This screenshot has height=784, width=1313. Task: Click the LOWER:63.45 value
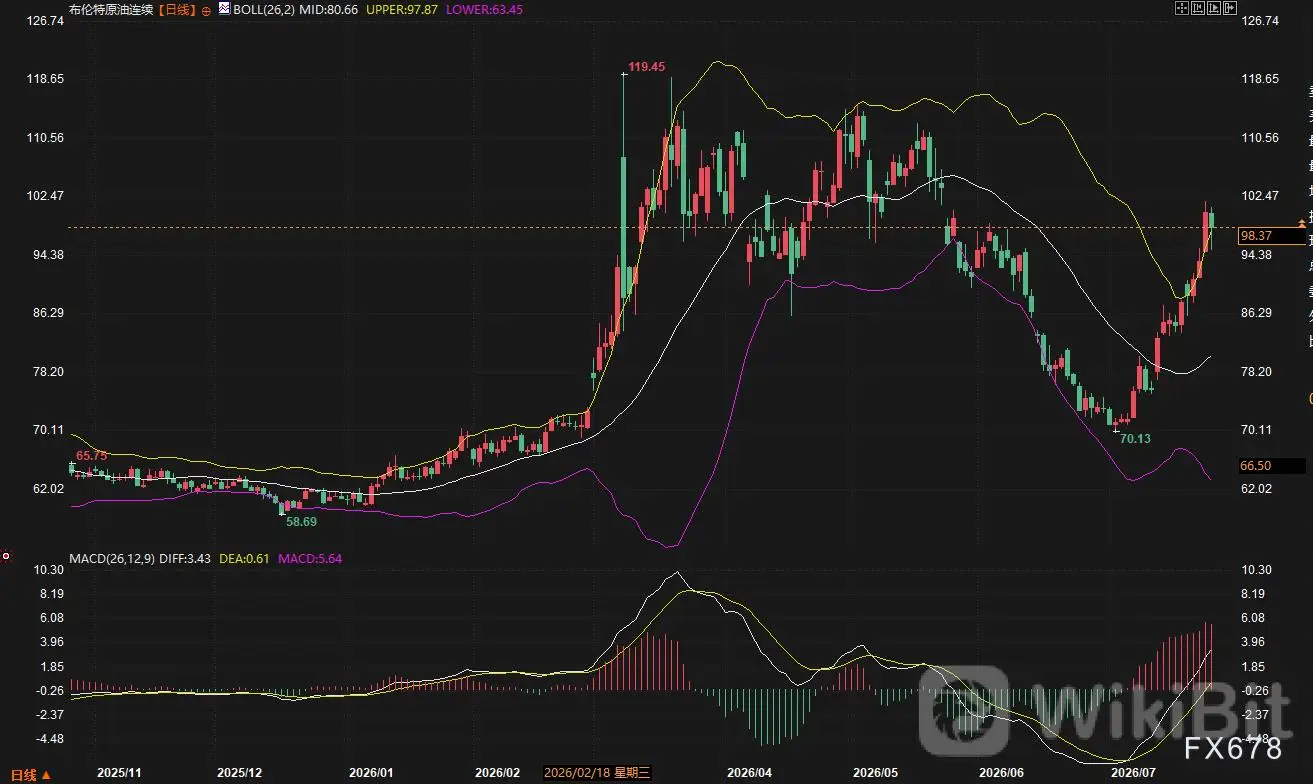[x=482, y=9]
